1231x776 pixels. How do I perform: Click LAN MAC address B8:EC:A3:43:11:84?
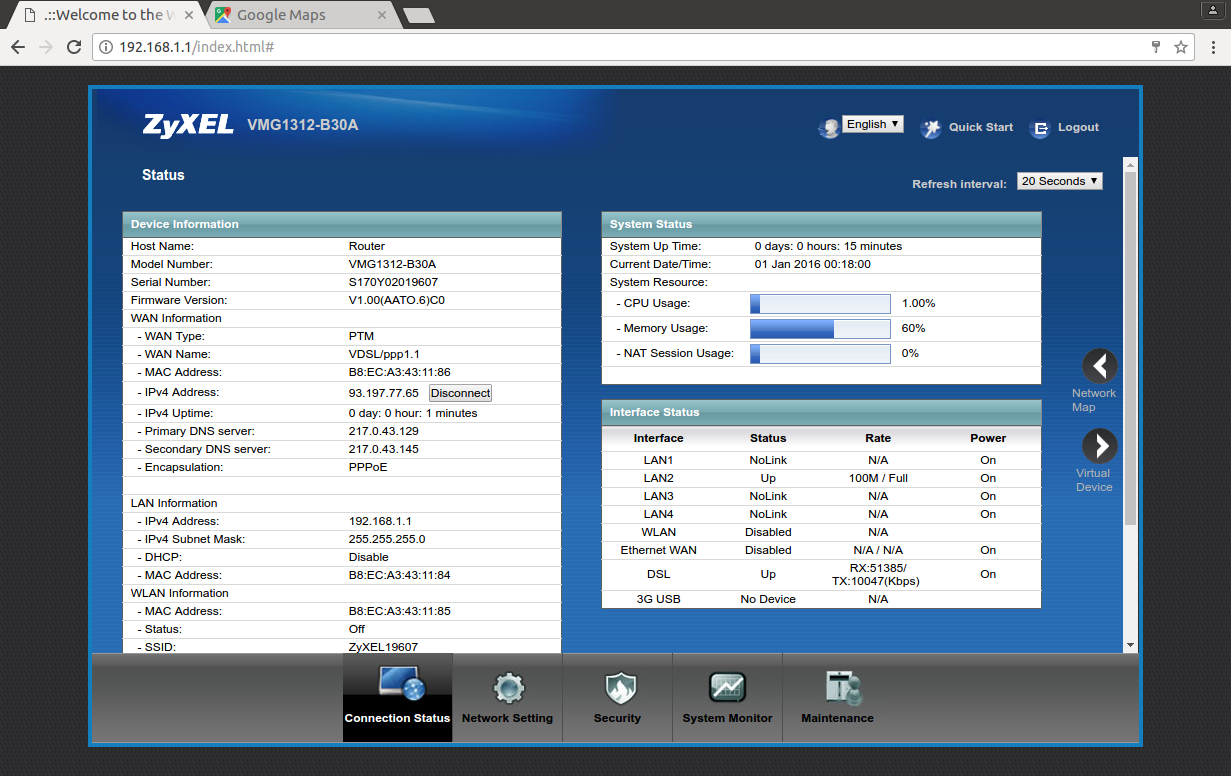(399, 575)
